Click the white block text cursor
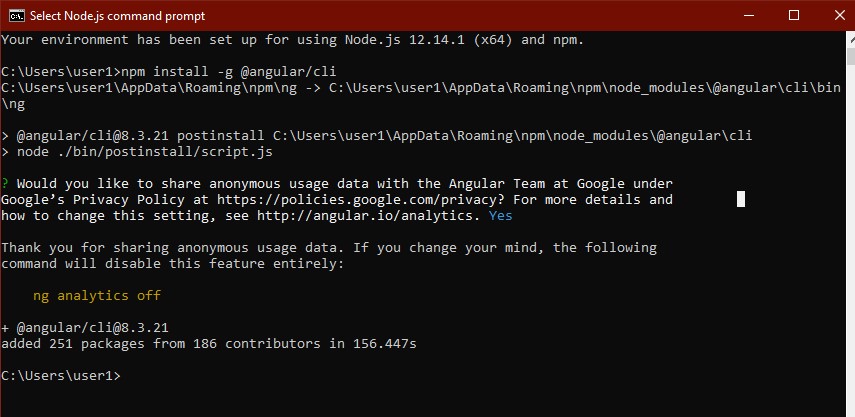Viewport: 855px width, 417px height. (741, 199)
